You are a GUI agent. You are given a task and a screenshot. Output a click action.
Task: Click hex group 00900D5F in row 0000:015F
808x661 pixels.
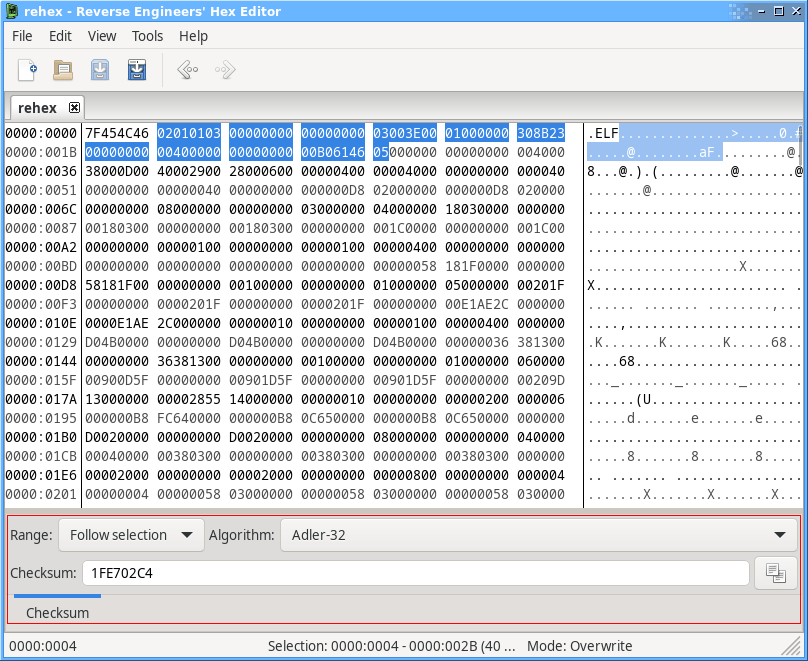coord(117,380)
